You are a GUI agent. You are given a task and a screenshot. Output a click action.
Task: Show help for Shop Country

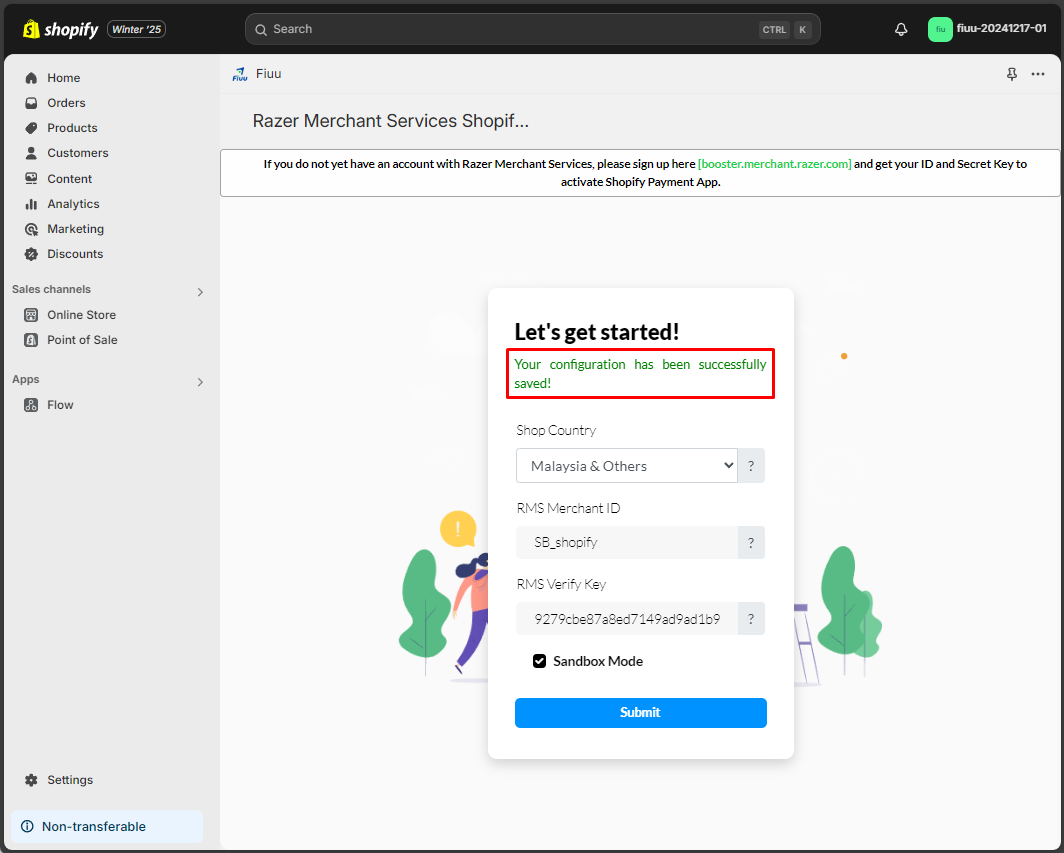751,466
